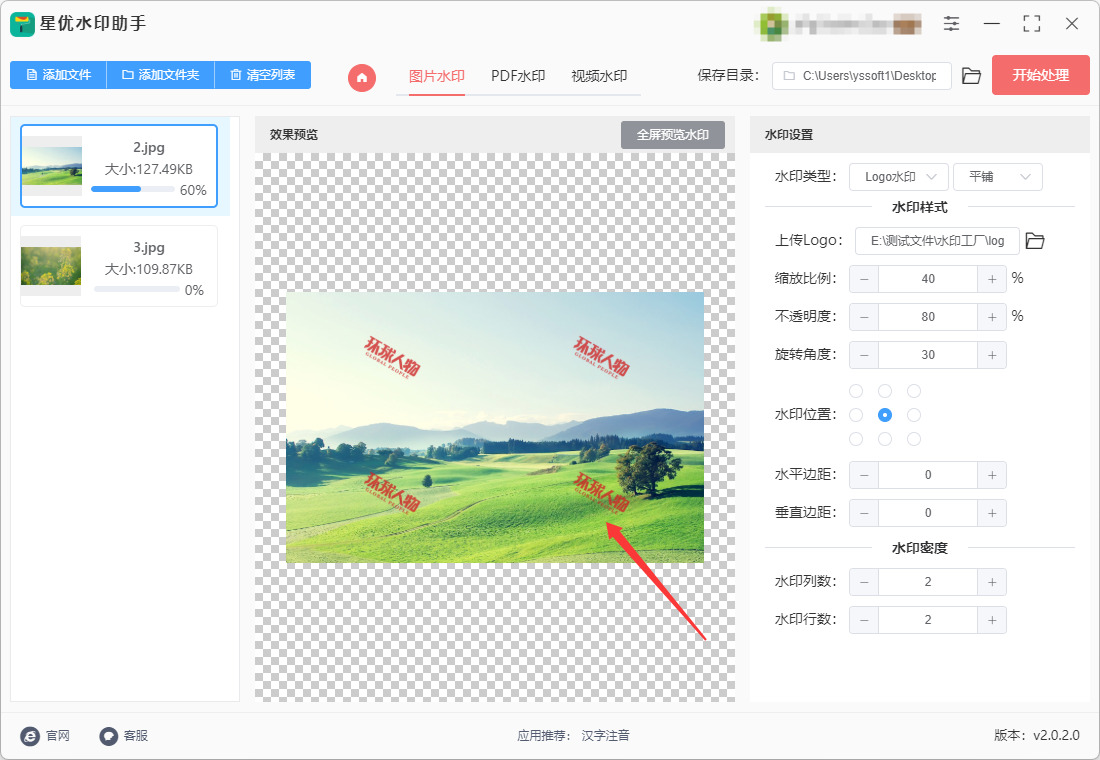Select top-center watermark position radio
Image resolution: width=1100 pixels, height=760 pixels.
tap(885, 391)
